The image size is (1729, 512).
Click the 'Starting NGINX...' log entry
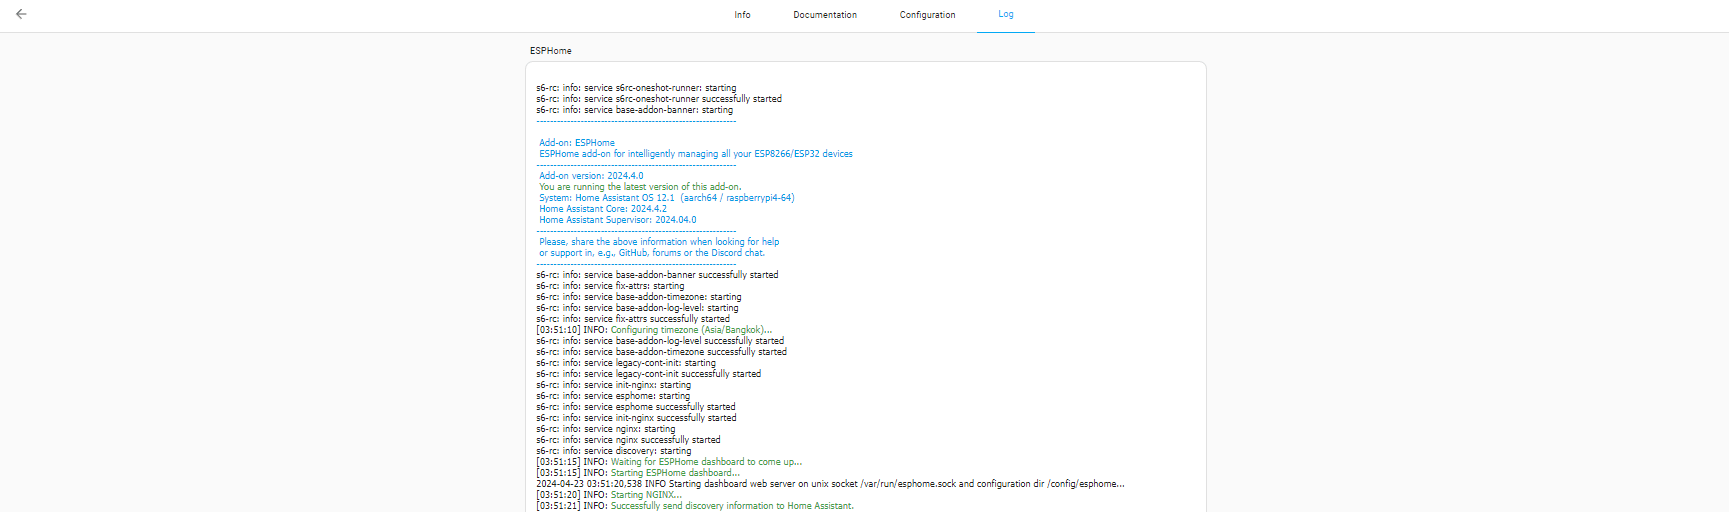click(609, 495)
